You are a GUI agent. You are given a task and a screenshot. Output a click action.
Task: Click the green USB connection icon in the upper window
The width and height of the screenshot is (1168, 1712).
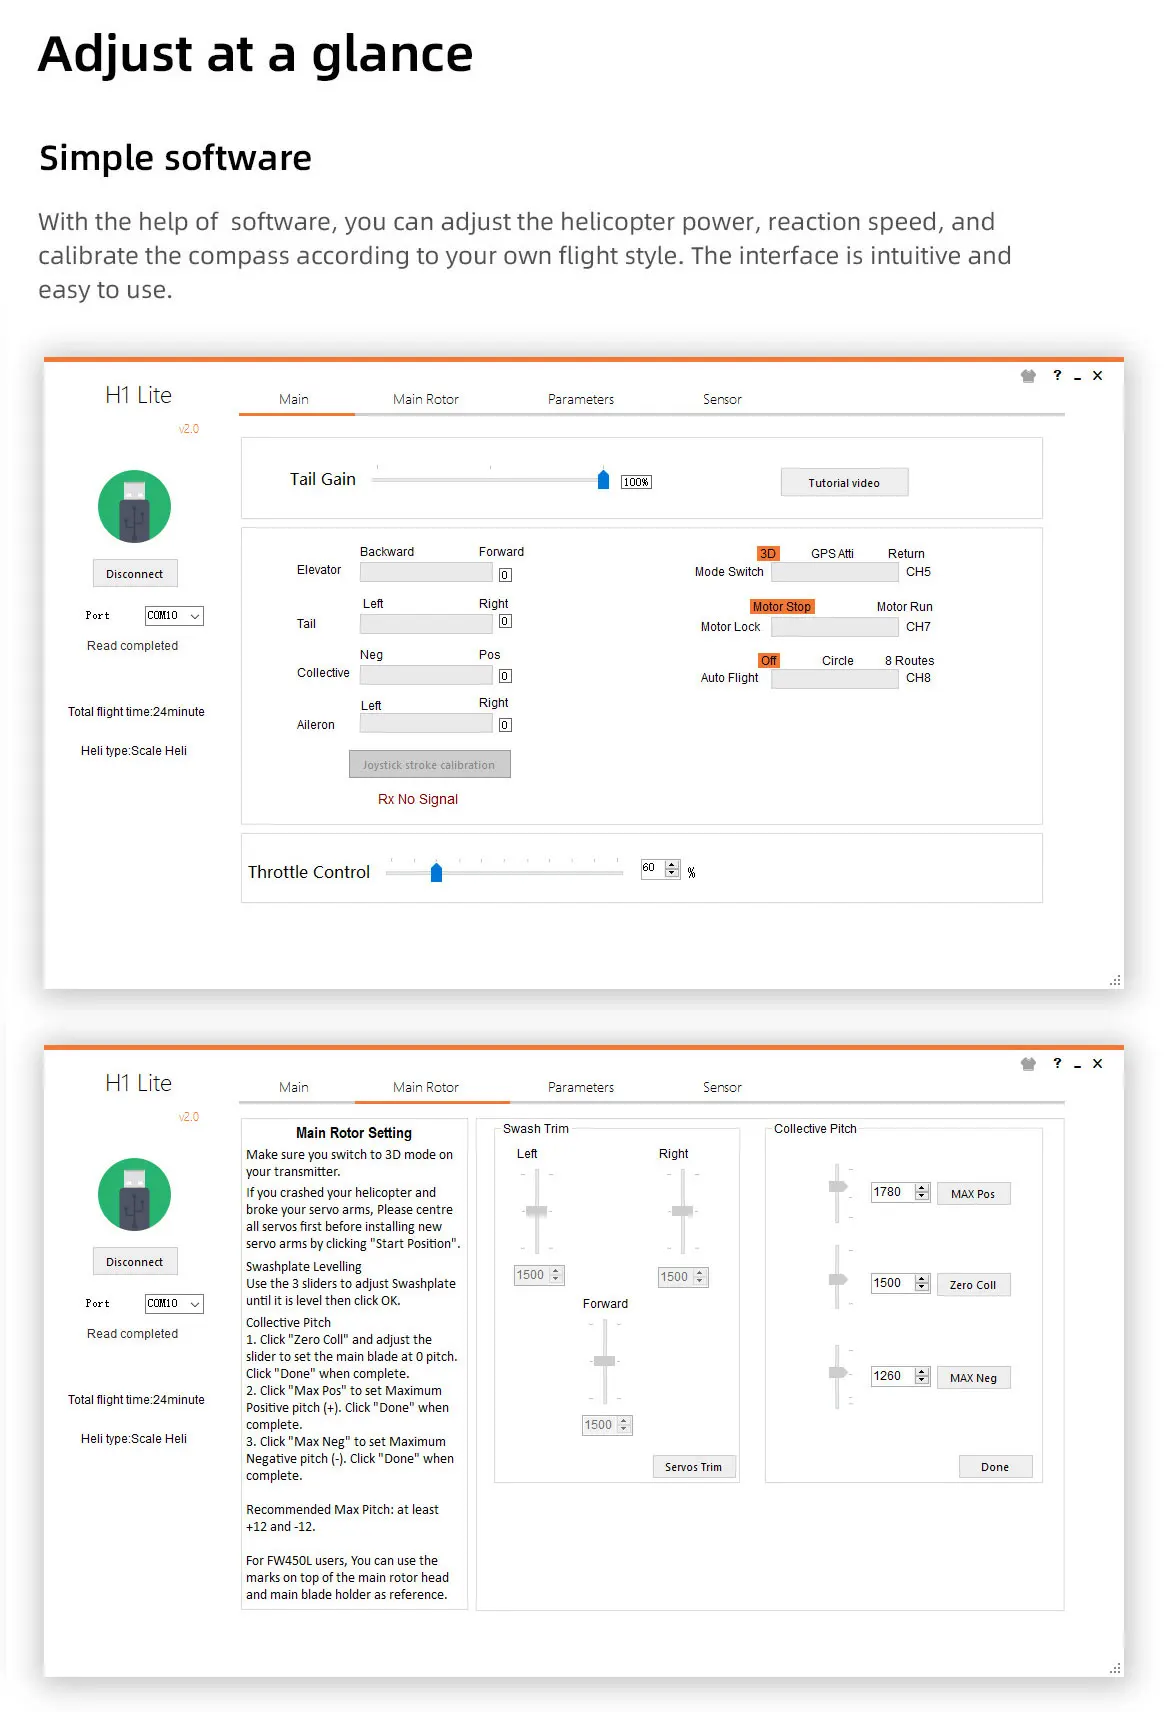[x=134, y=507]
